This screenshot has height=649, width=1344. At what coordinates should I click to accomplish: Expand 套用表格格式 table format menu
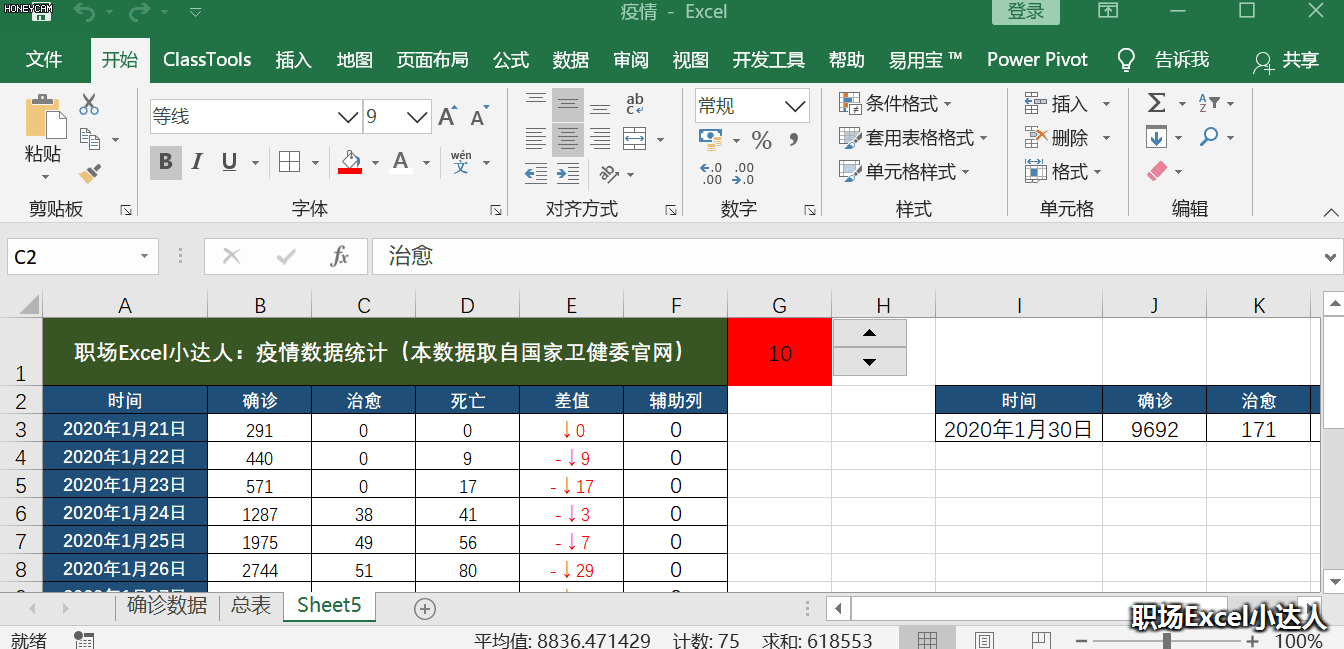[x=913, y=137]
